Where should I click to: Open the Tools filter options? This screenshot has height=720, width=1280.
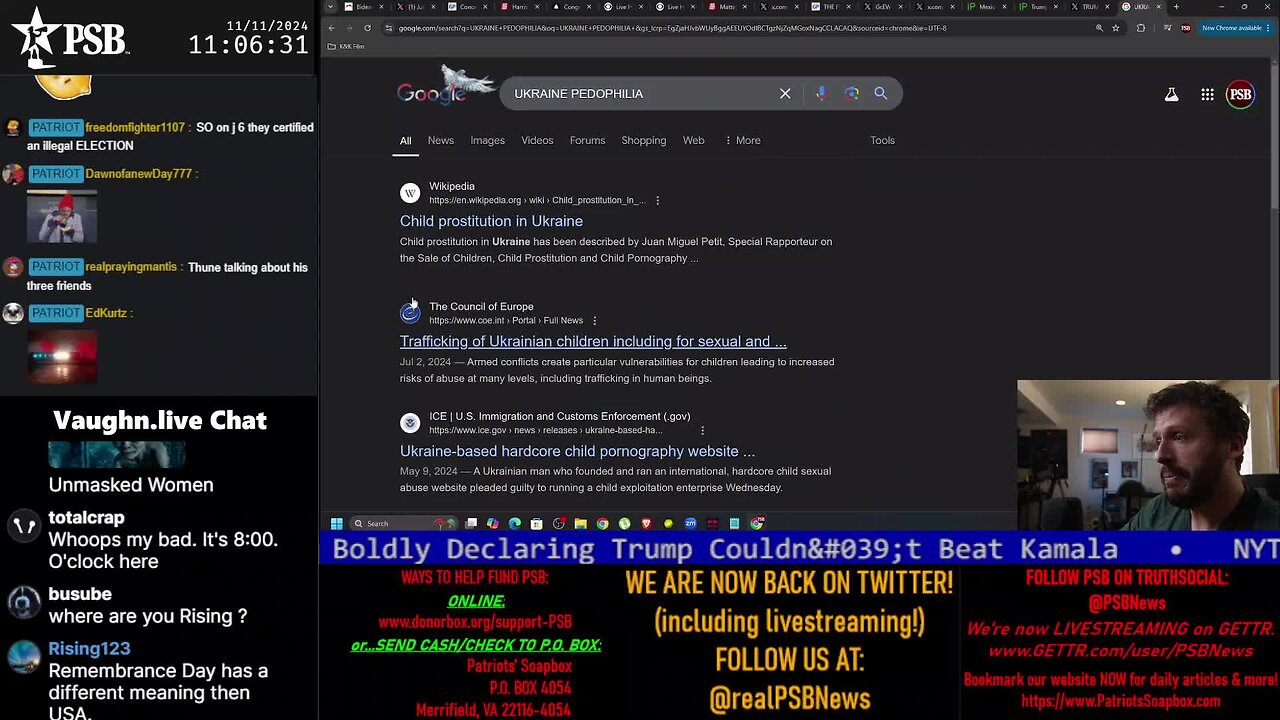click(x=882, y=140)
